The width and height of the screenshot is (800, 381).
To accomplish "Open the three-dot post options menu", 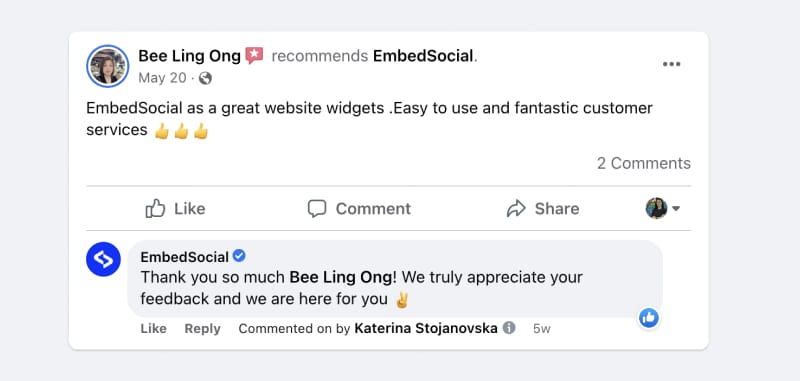I will click(x=671, y=64).
